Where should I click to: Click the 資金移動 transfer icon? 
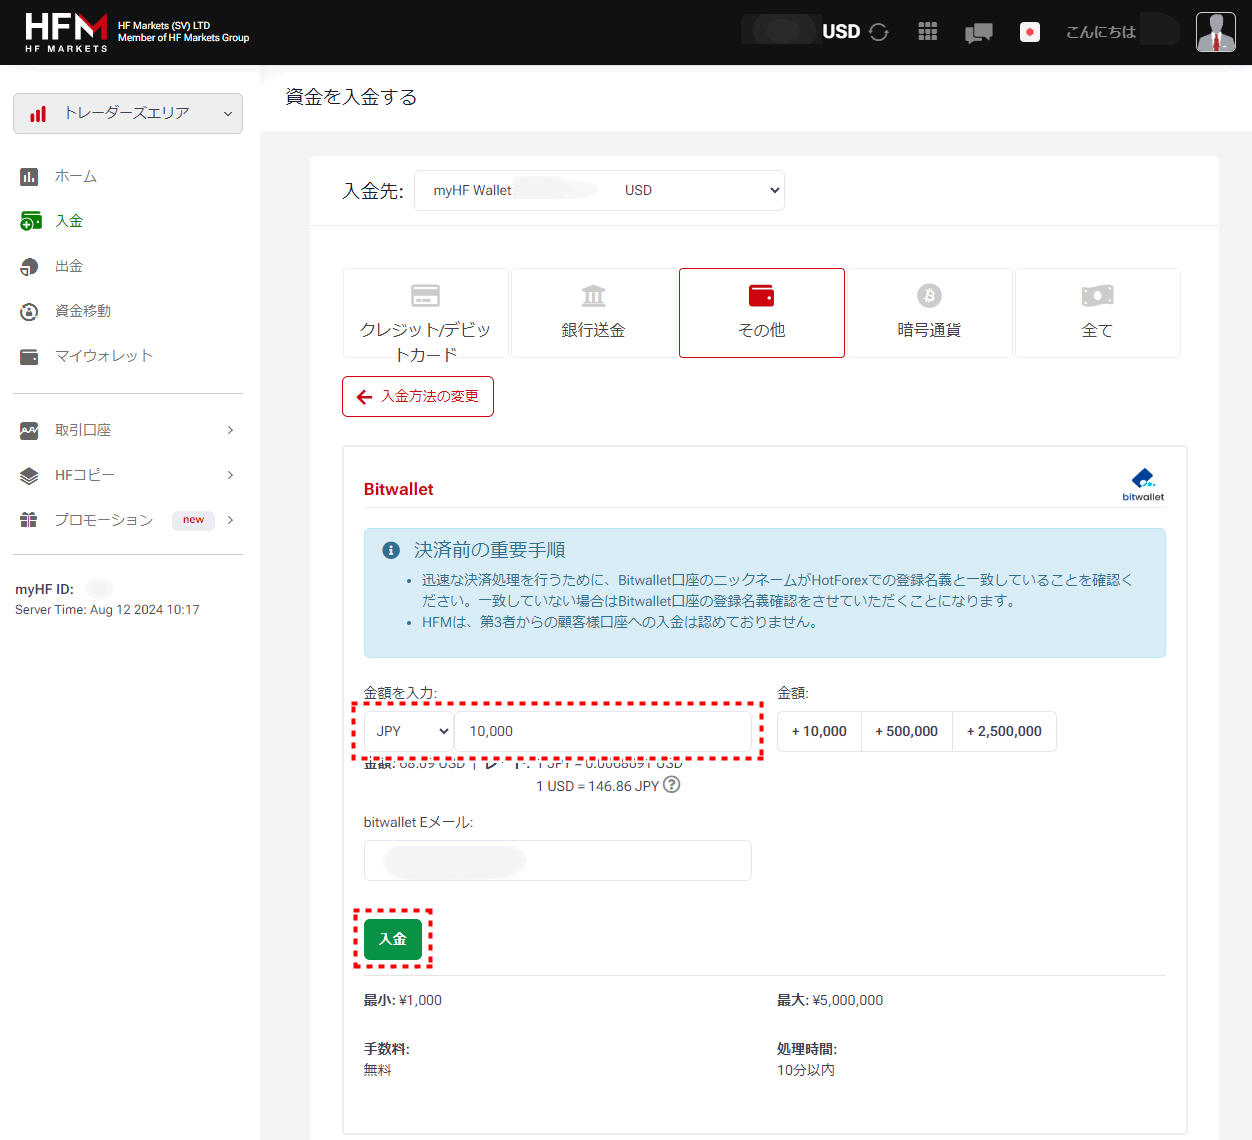(x=29, y=312)
